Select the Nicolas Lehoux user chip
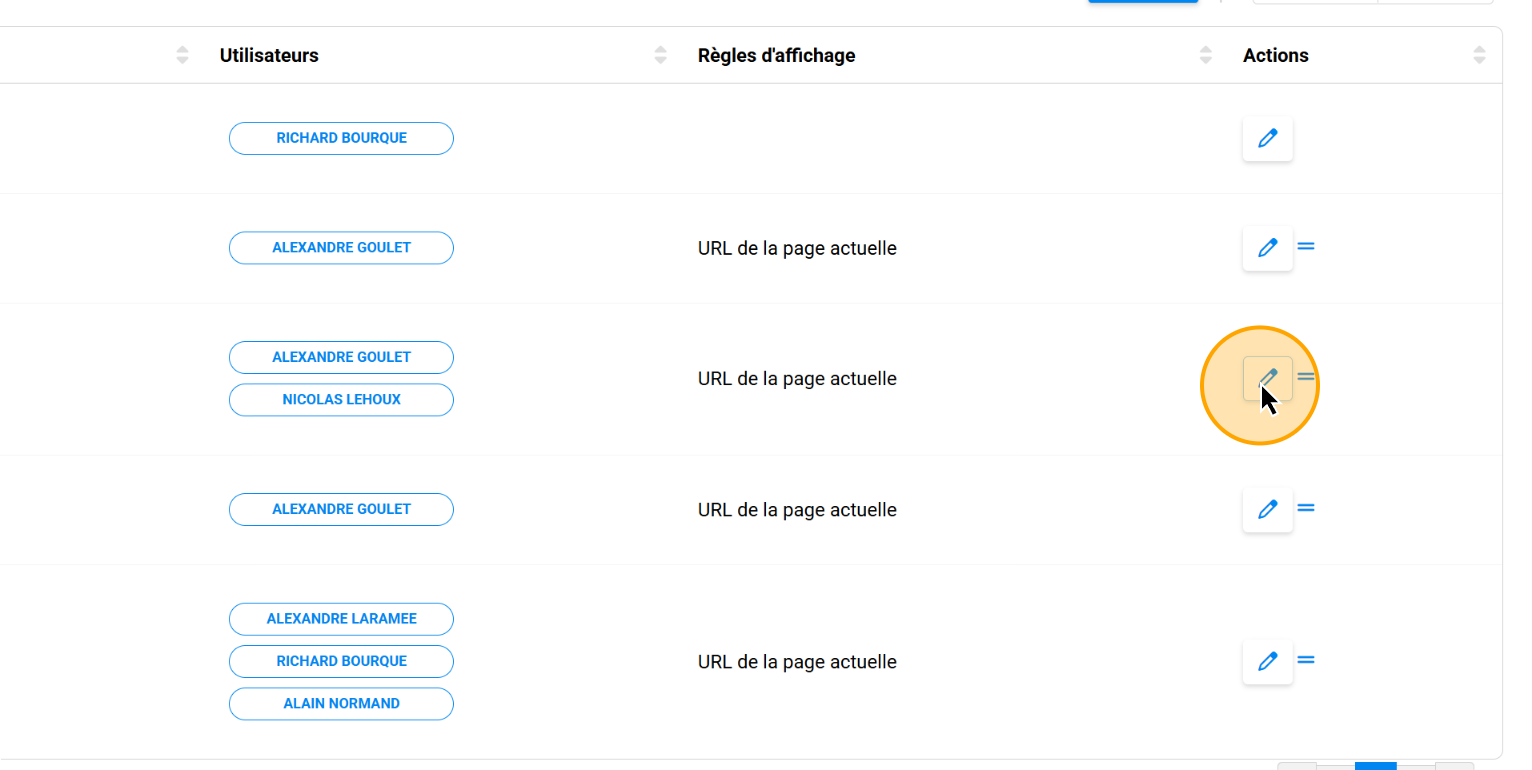This screenshot has width=1532, height=770. point(341,400)
